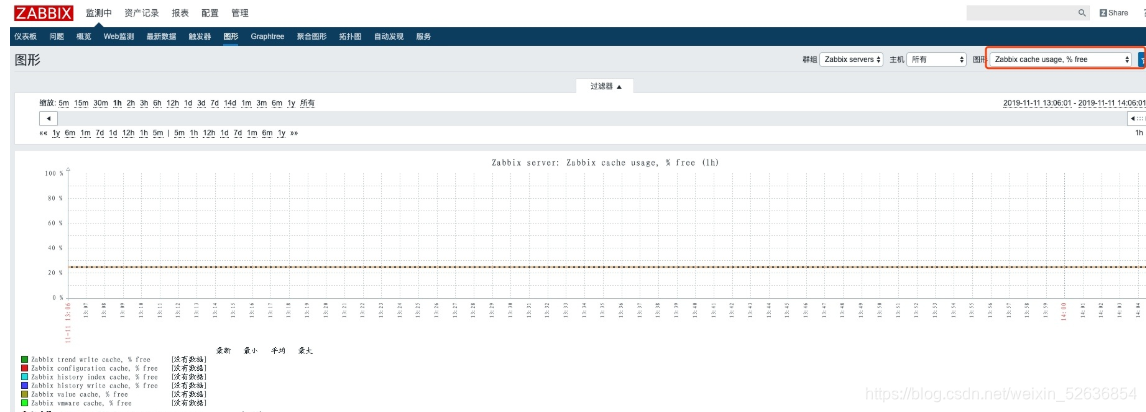Set zoom to 6h in the 缩放 row

point(157,103)
